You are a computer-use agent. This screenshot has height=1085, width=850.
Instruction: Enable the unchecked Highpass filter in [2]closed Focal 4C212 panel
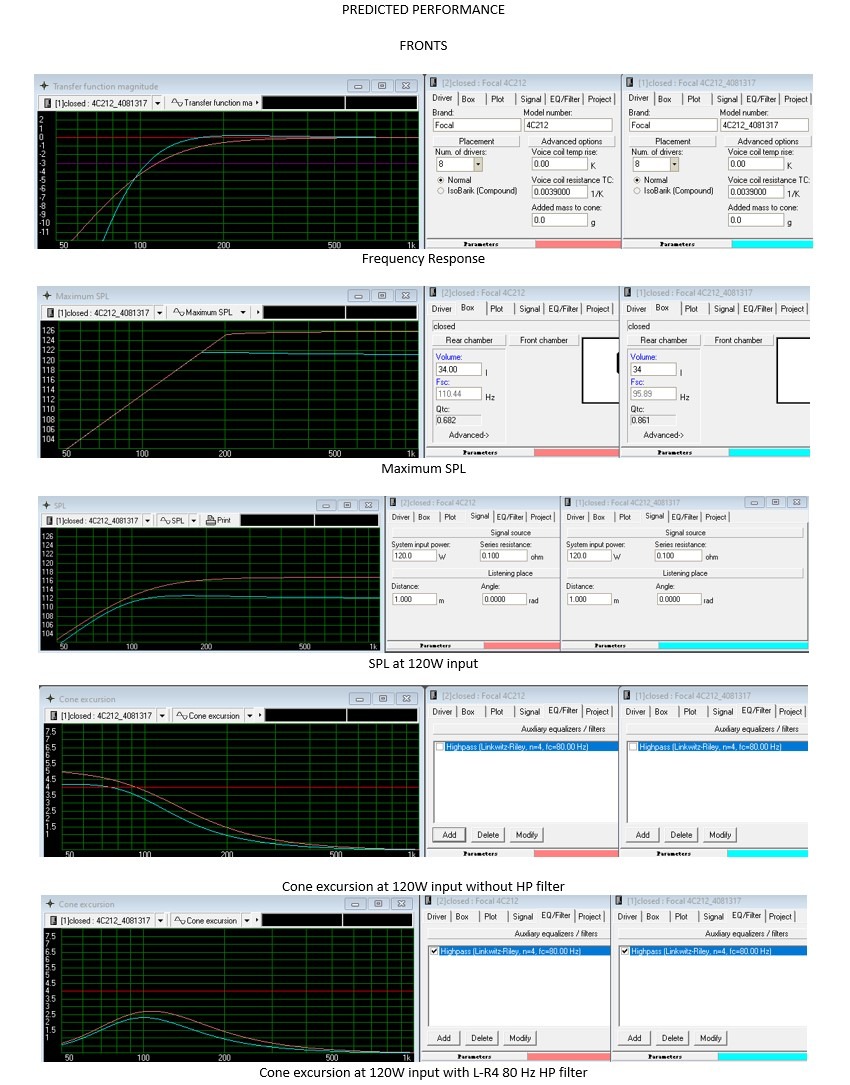pyautogui.click(x=440, y=747)
